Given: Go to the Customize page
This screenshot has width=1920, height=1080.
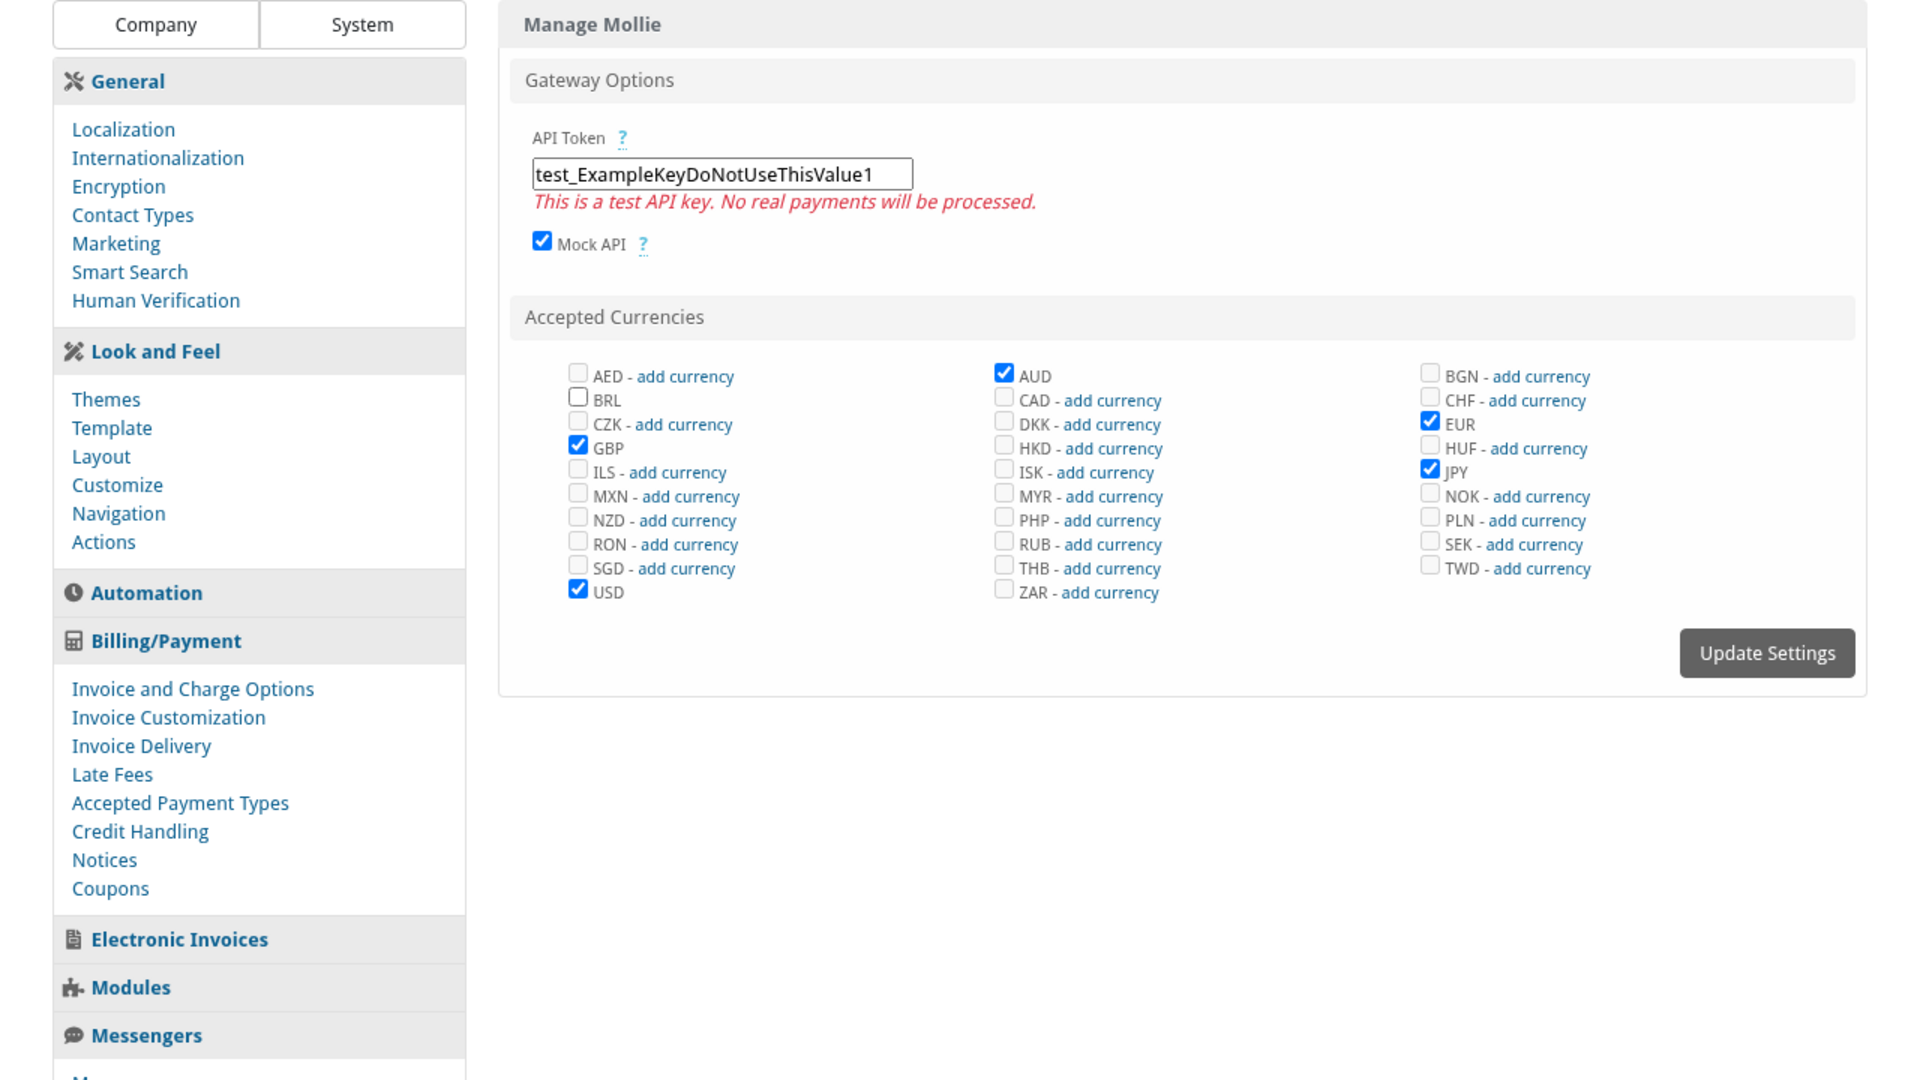Looking at the screenshot, I should pos(117,485).
